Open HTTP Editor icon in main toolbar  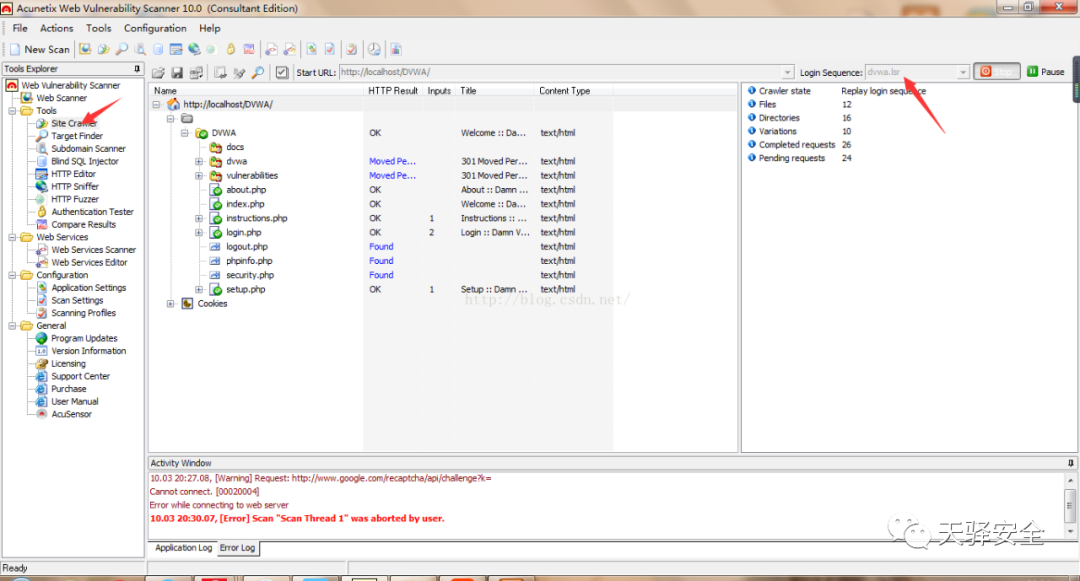(176, 50)
